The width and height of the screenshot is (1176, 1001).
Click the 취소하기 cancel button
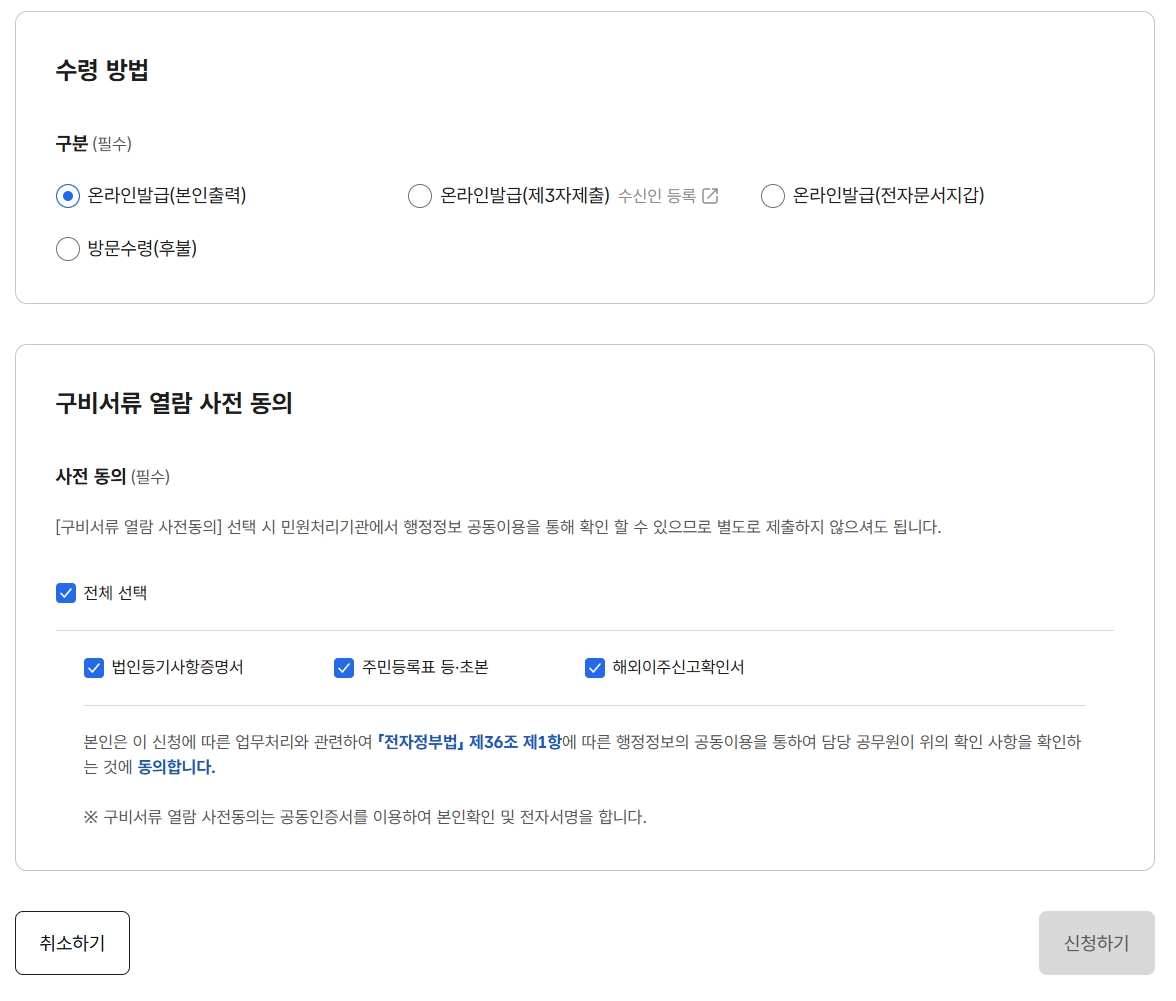pos(72,942)
